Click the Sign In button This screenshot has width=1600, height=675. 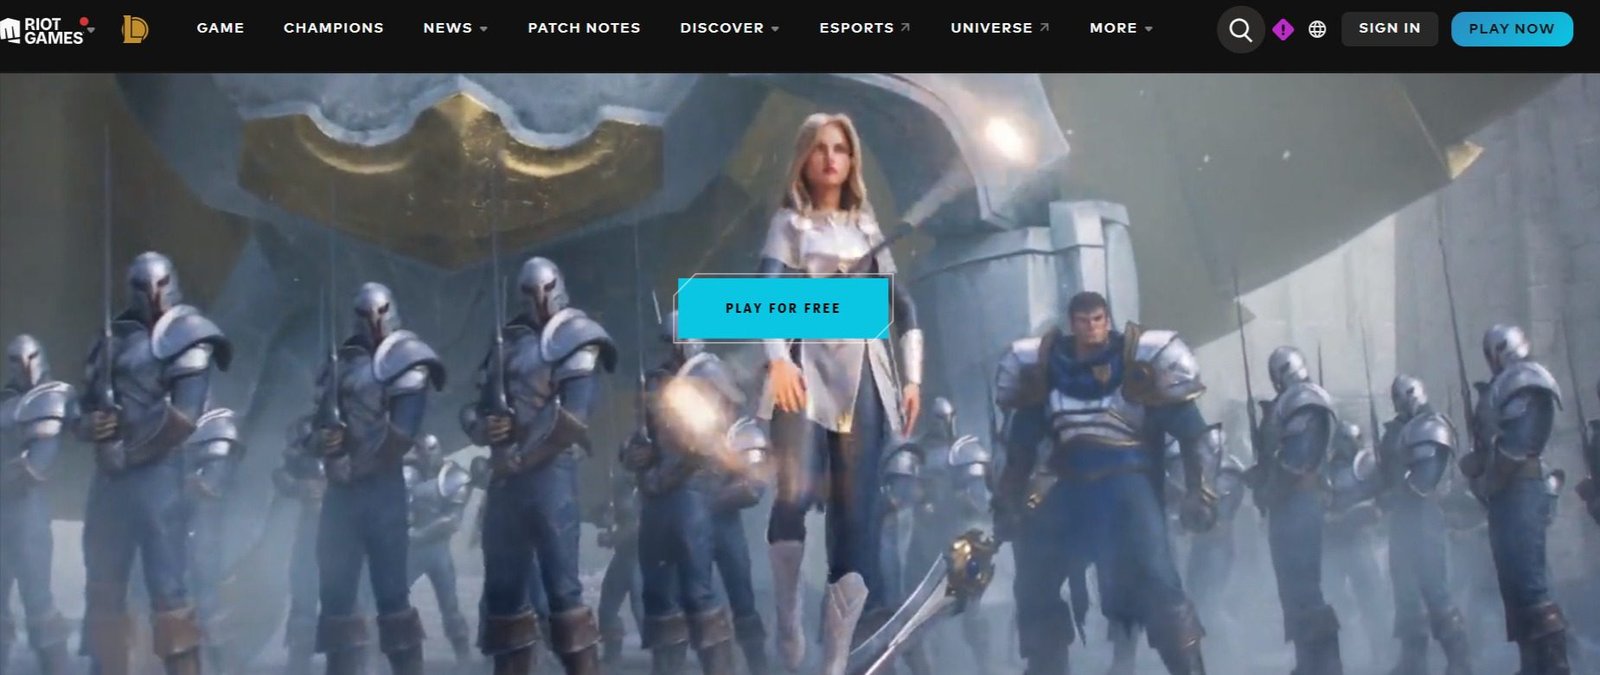[x=1389, y=28]
